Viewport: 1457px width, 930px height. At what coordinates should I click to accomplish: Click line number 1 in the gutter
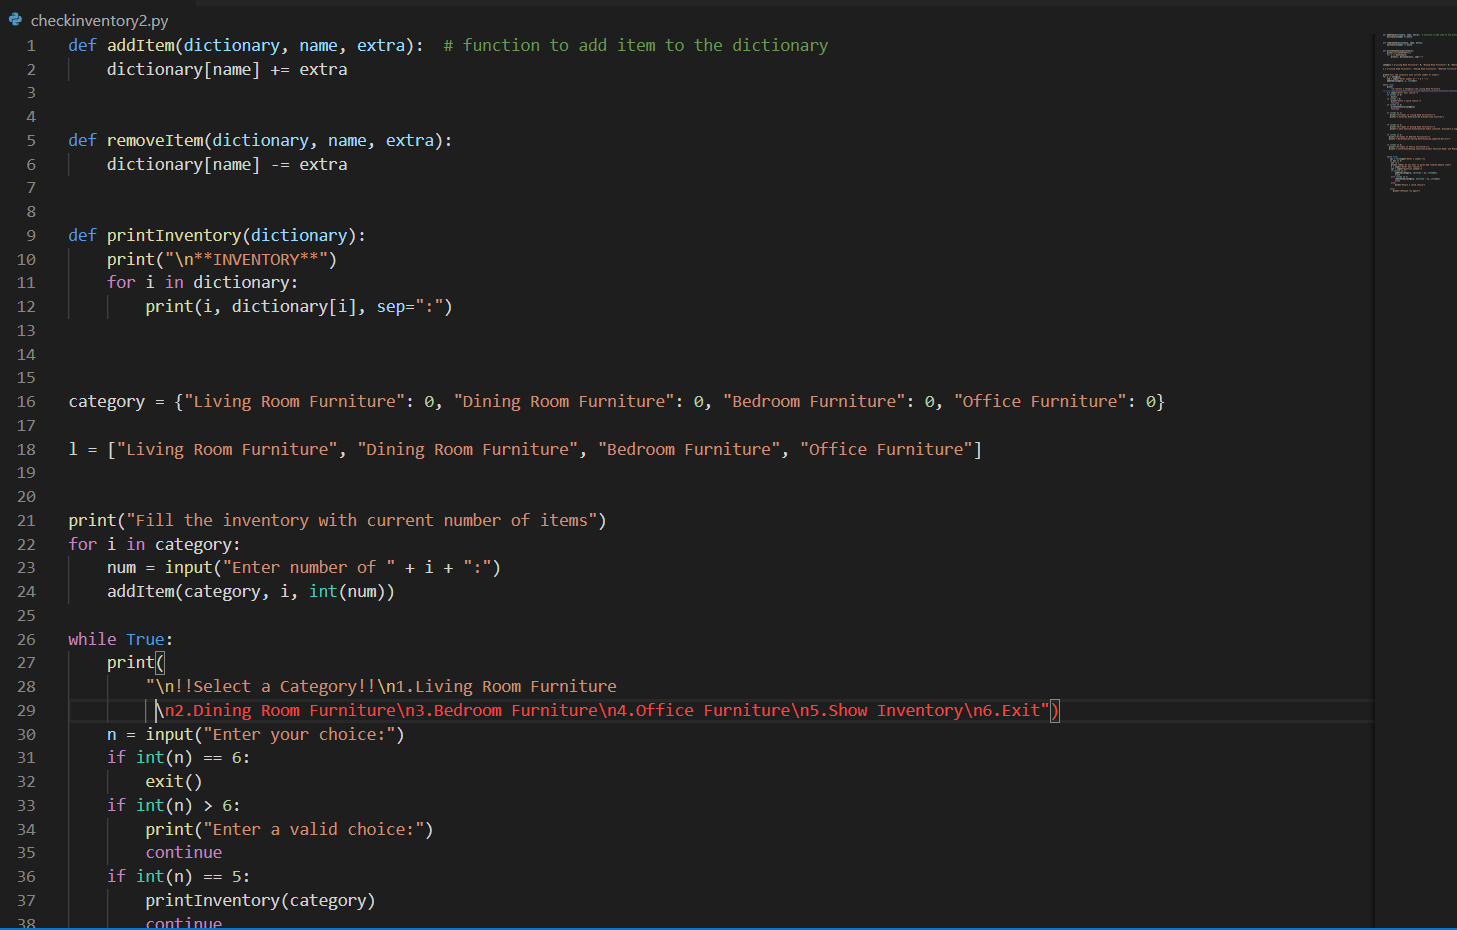pyautogui.click(x=30, y=45)
